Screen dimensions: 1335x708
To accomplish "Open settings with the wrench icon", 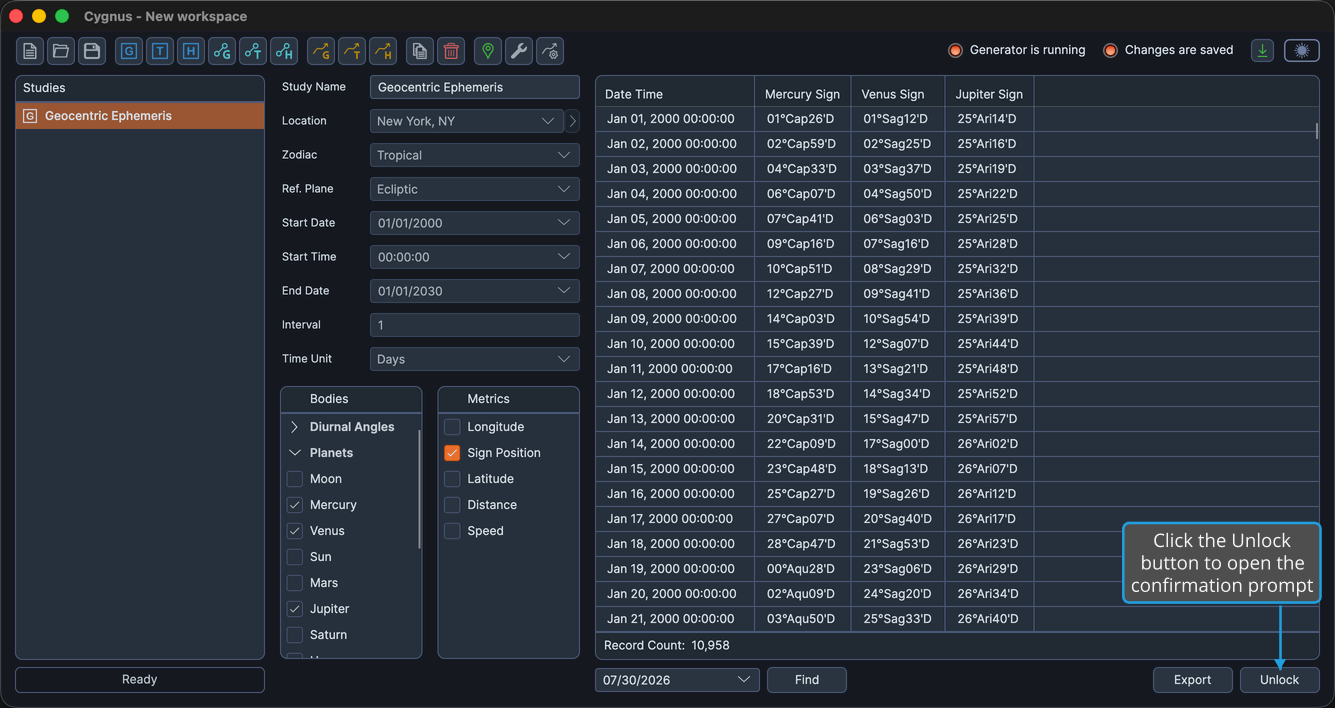I will 519,51.
